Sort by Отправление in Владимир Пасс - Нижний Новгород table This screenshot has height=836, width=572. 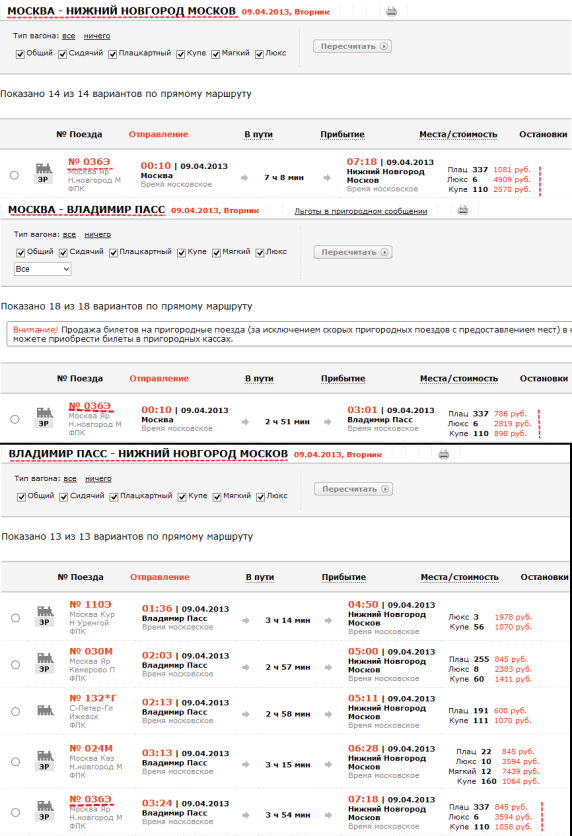click(160, 577)
